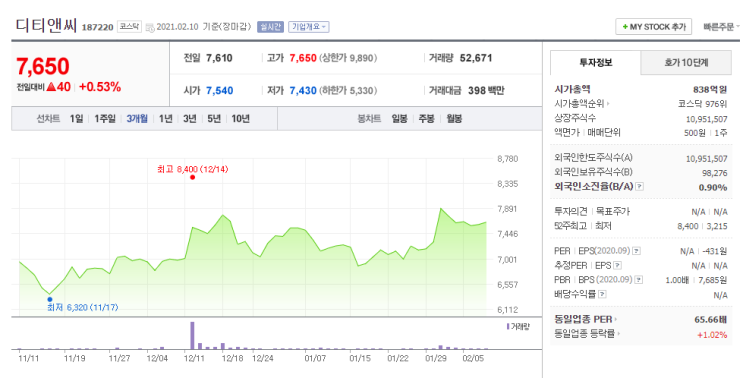
Task: Click help icon next to BPS(2020.09)
Action: pyautogui.click(x=639, y=279)
